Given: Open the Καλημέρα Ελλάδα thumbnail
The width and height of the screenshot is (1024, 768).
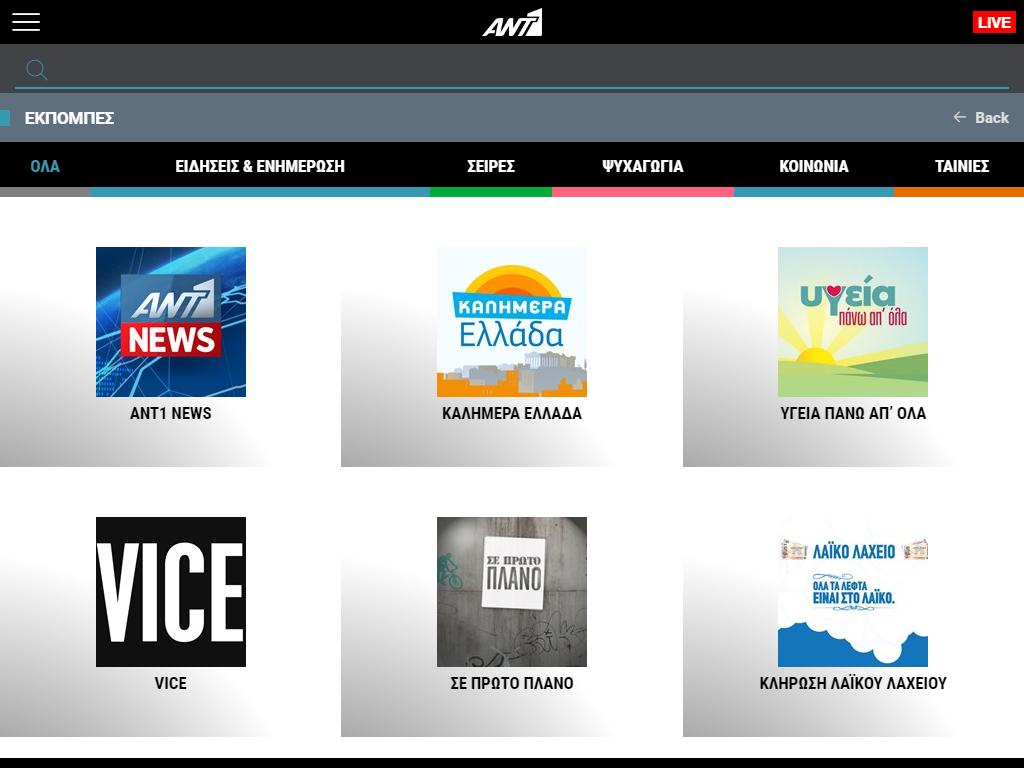Looking at the screenshot, I should (x=512, y=322).
